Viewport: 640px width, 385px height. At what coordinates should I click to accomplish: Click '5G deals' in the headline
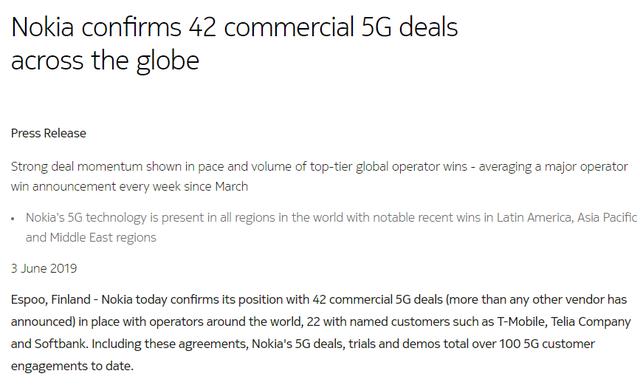coord(410,27)
